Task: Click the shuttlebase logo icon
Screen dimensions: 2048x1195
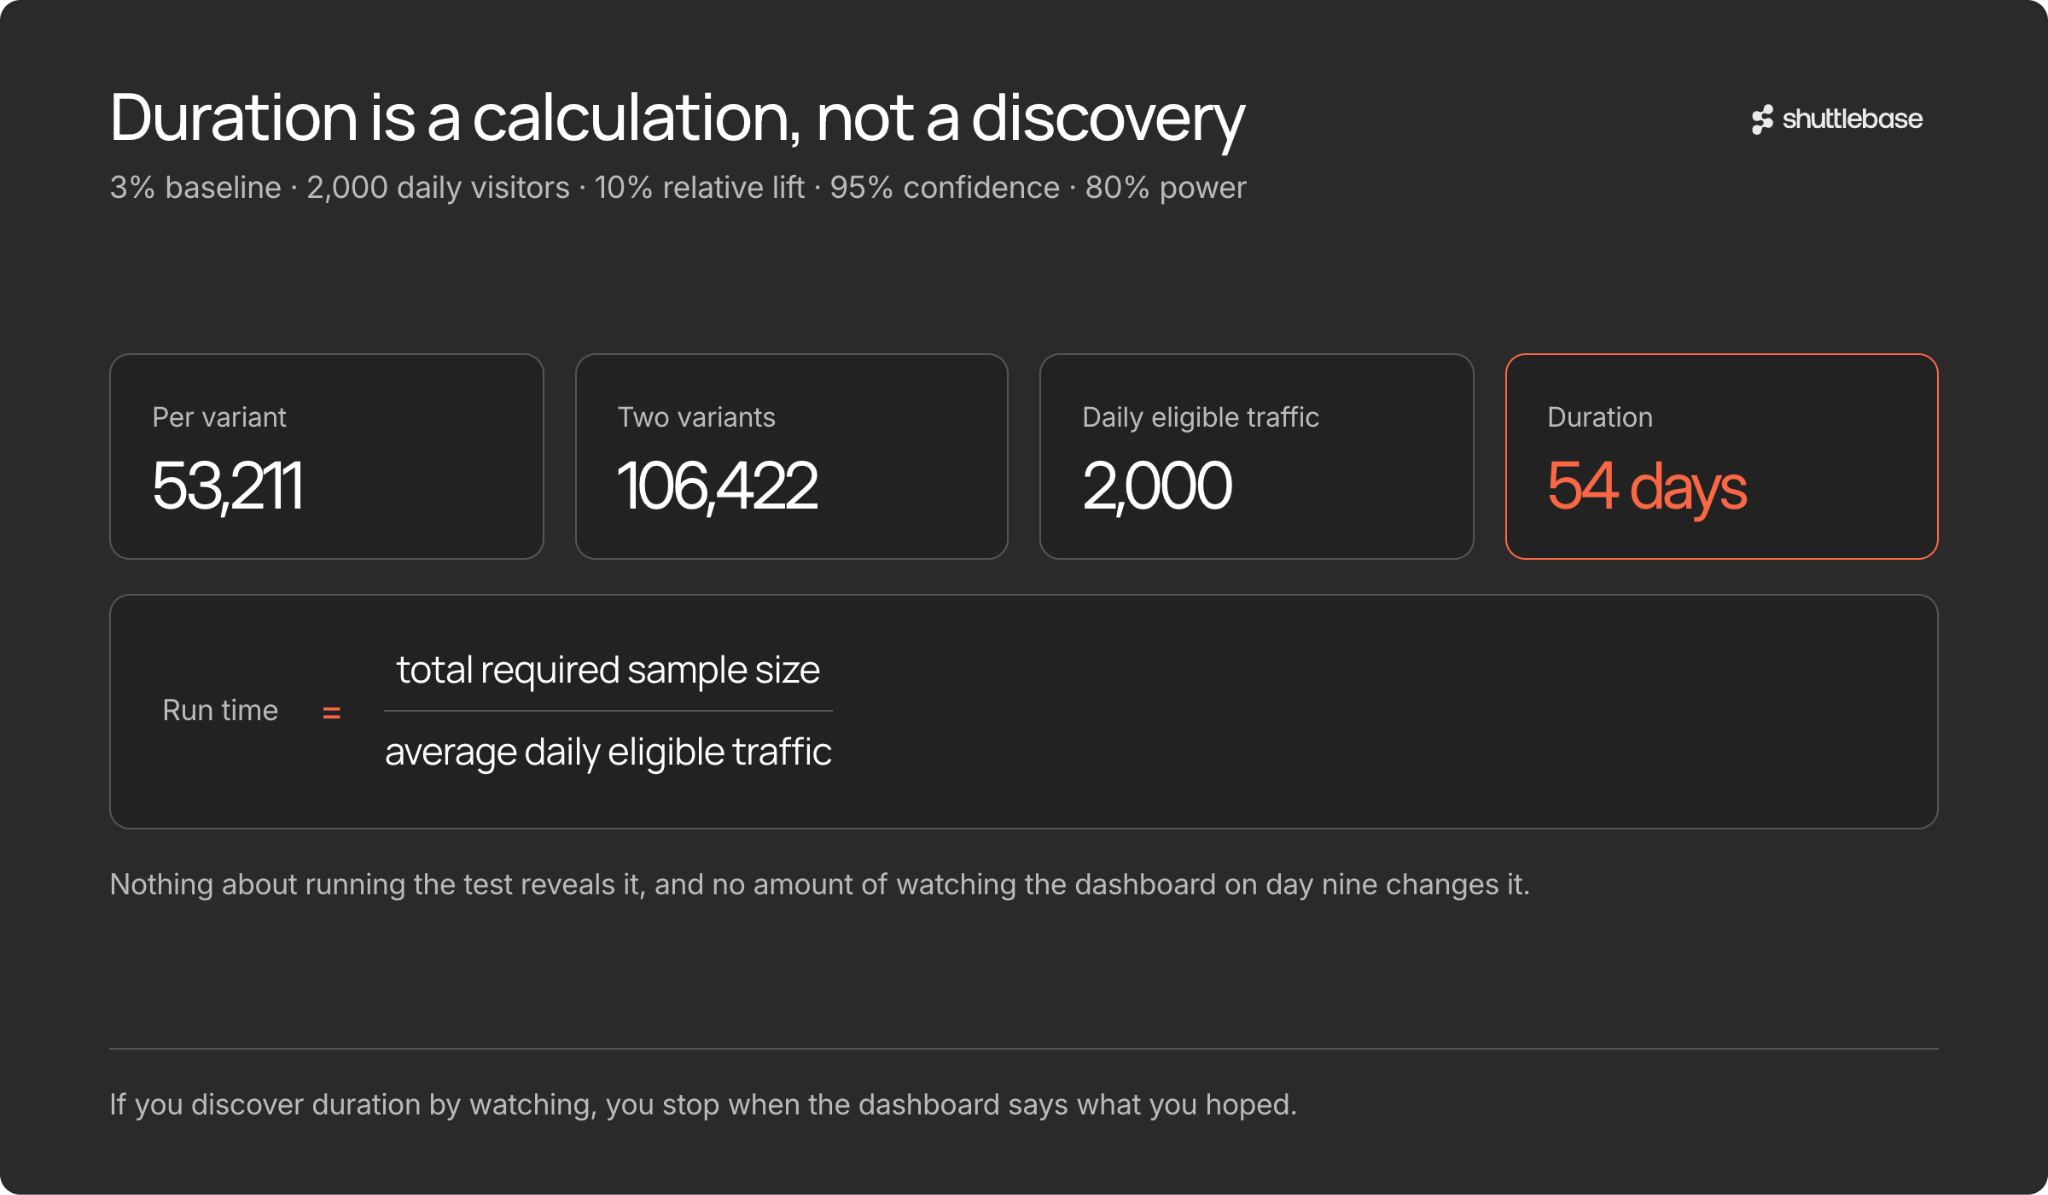Action: [1762, 119]
